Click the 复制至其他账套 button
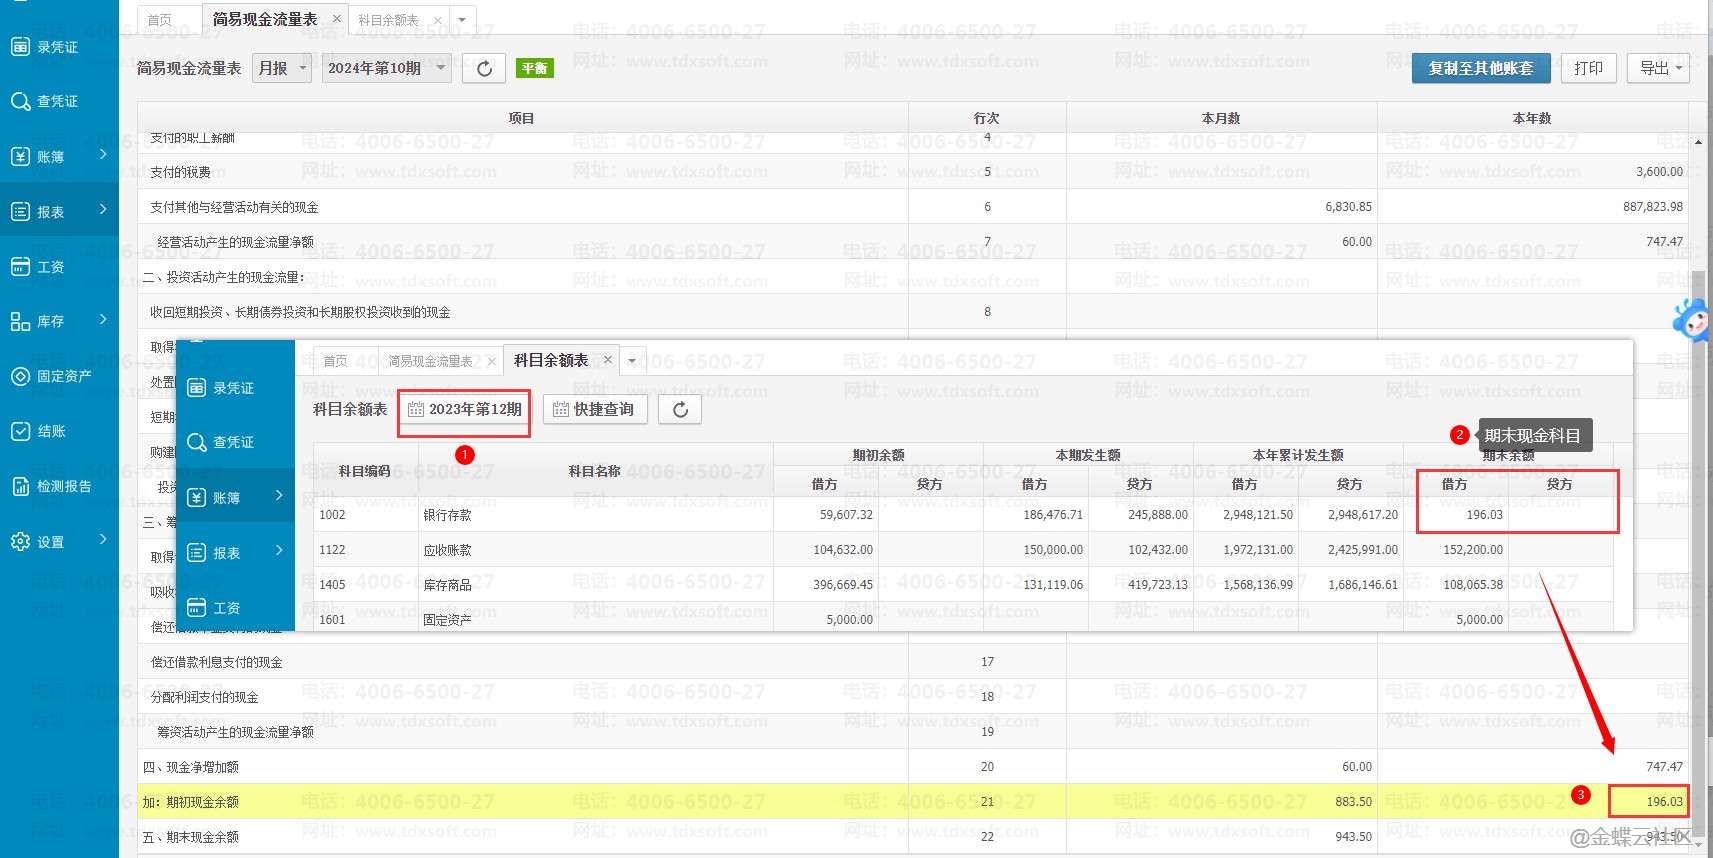 tap(1480, 68)
